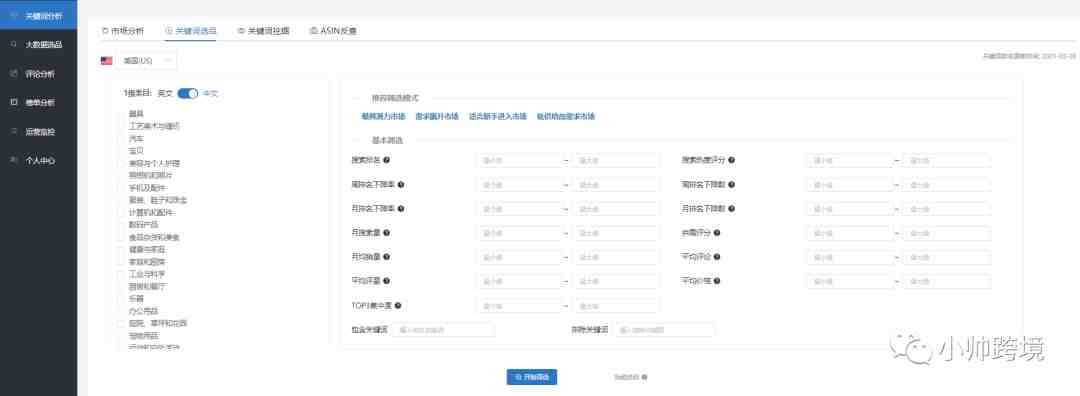Select the 需求飙升市场 preset link

(x=437, y=116)
